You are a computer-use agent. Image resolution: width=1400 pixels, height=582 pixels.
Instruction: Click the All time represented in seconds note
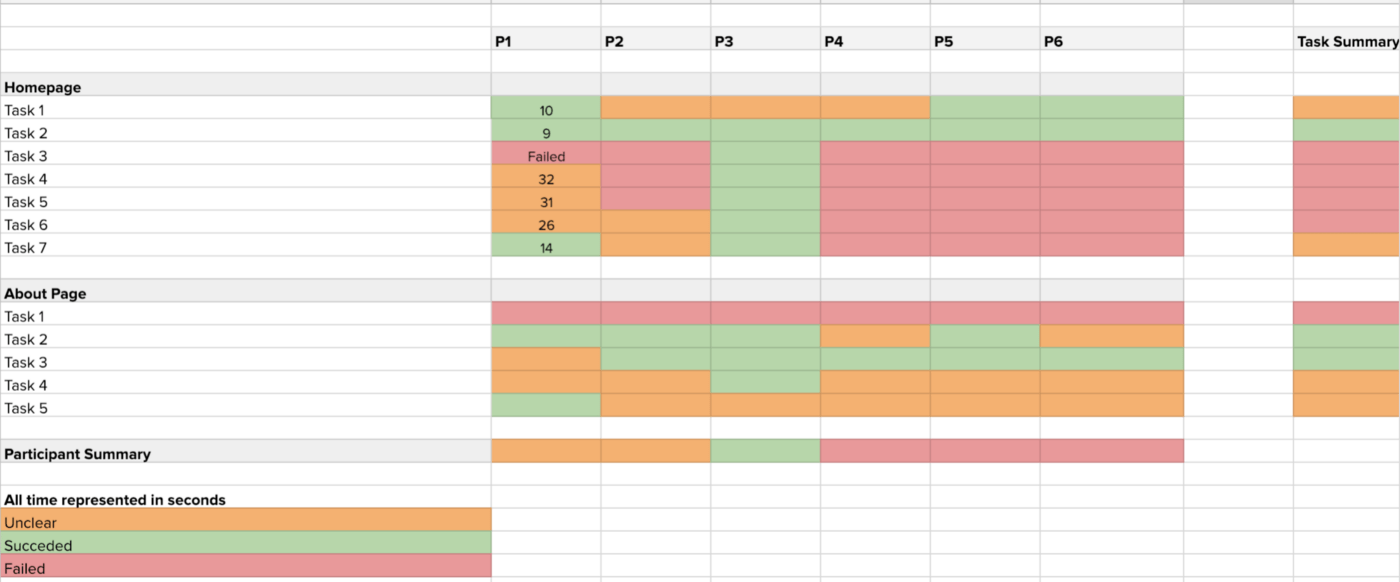click(x=115, y=500)
